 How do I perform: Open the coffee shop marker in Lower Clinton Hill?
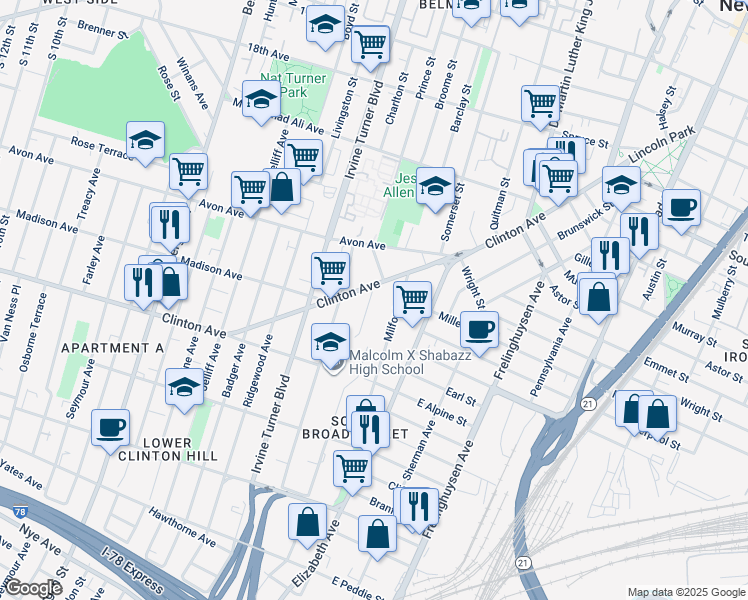coord(111,428)
